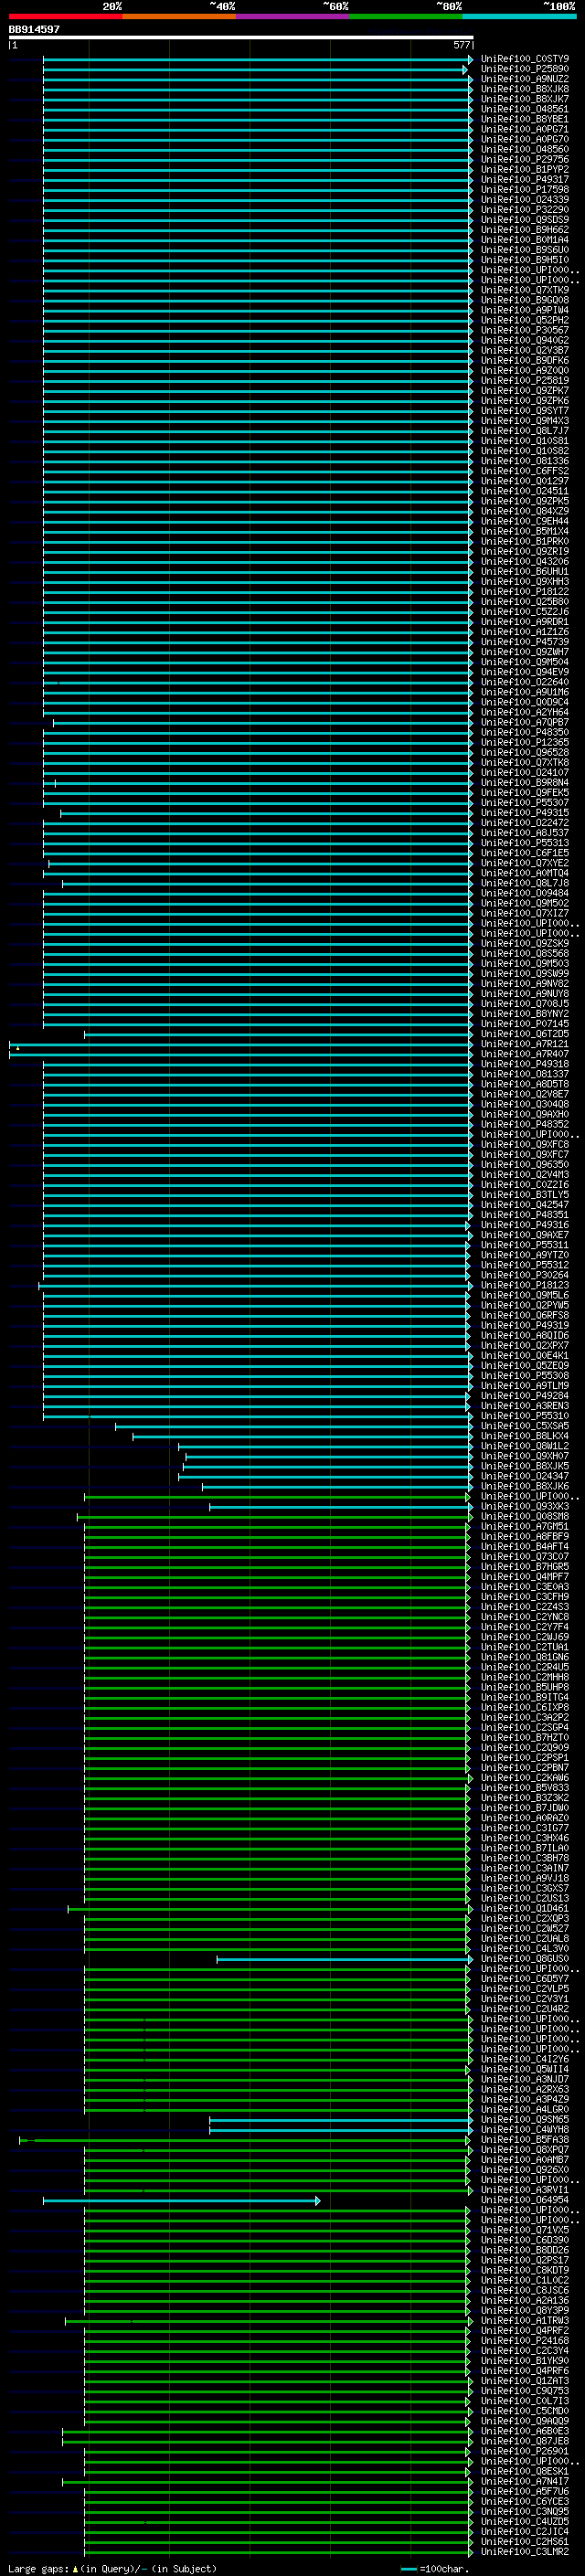Image resolution: width=585 pixels, height=2576 pixels.
Task: Select hit label UniRef100_P45739
Action: pyautogui.click(x=524, y=642)
